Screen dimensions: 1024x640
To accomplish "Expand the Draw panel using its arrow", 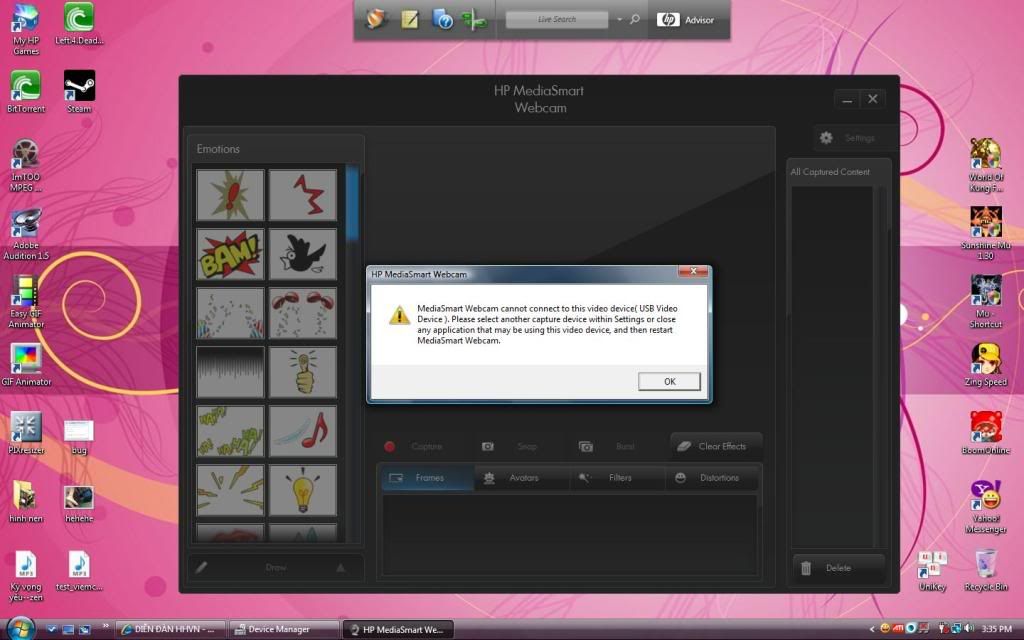I will pyautogui.click(x=340, y=568).
